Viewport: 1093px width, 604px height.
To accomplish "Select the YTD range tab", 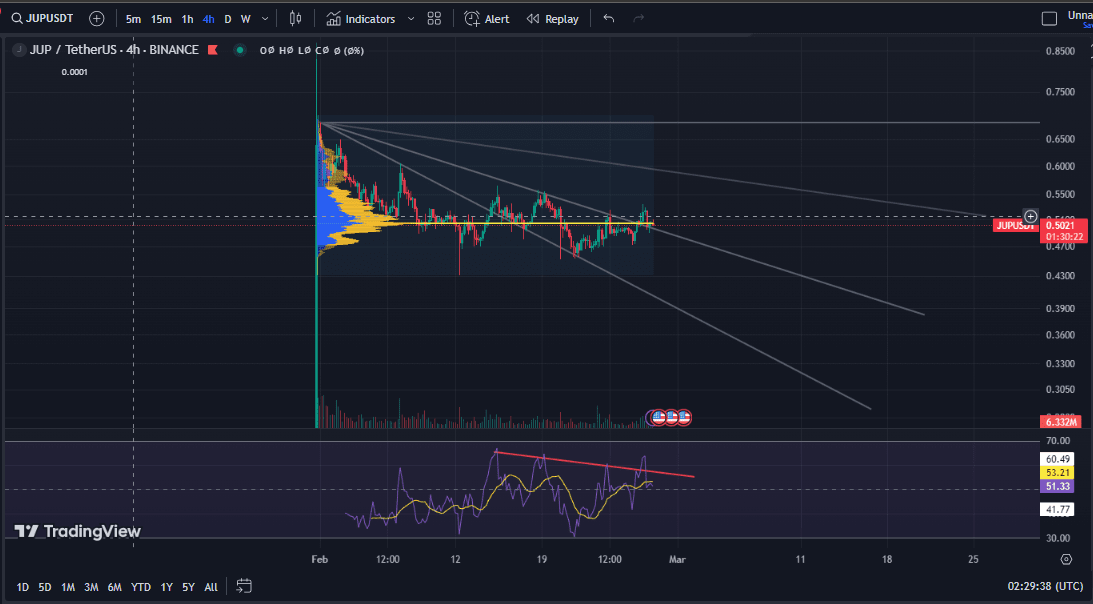I will click(140, 588).
